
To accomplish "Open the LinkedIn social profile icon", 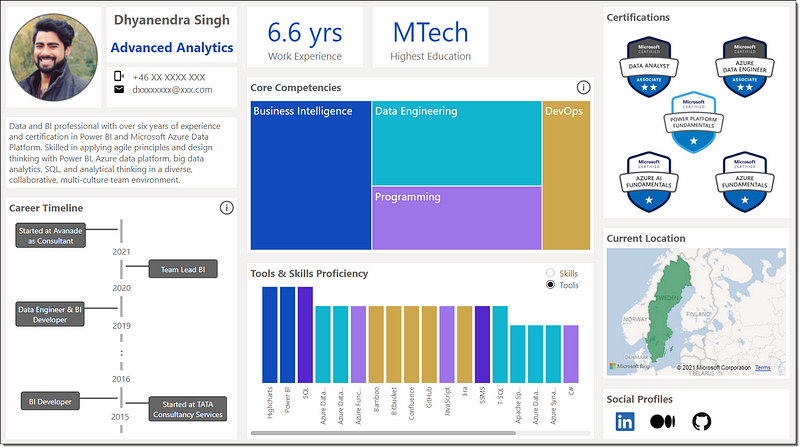I will 625,421.
